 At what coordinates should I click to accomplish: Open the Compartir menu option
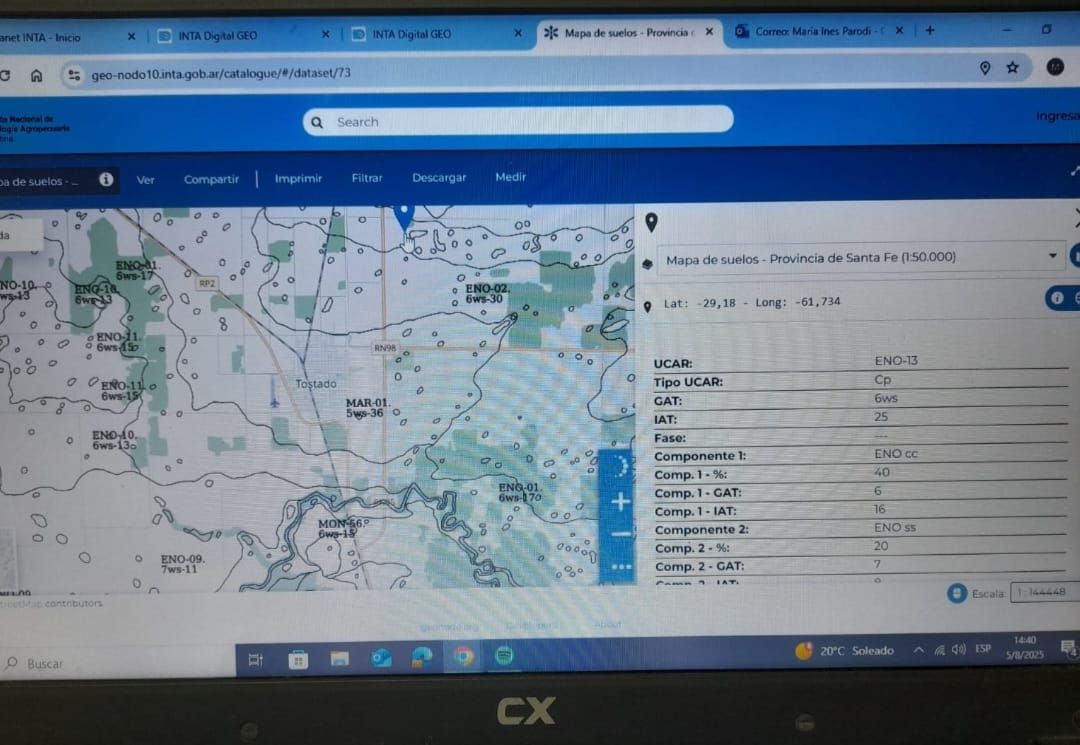tap(211, 180)
